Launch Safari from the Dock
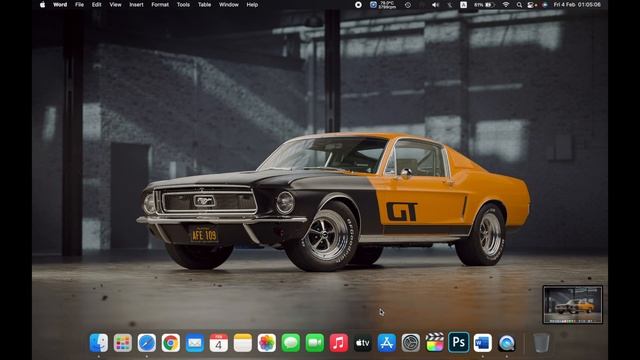The height and width of the screenshot is (360, 640). point(147,343)
